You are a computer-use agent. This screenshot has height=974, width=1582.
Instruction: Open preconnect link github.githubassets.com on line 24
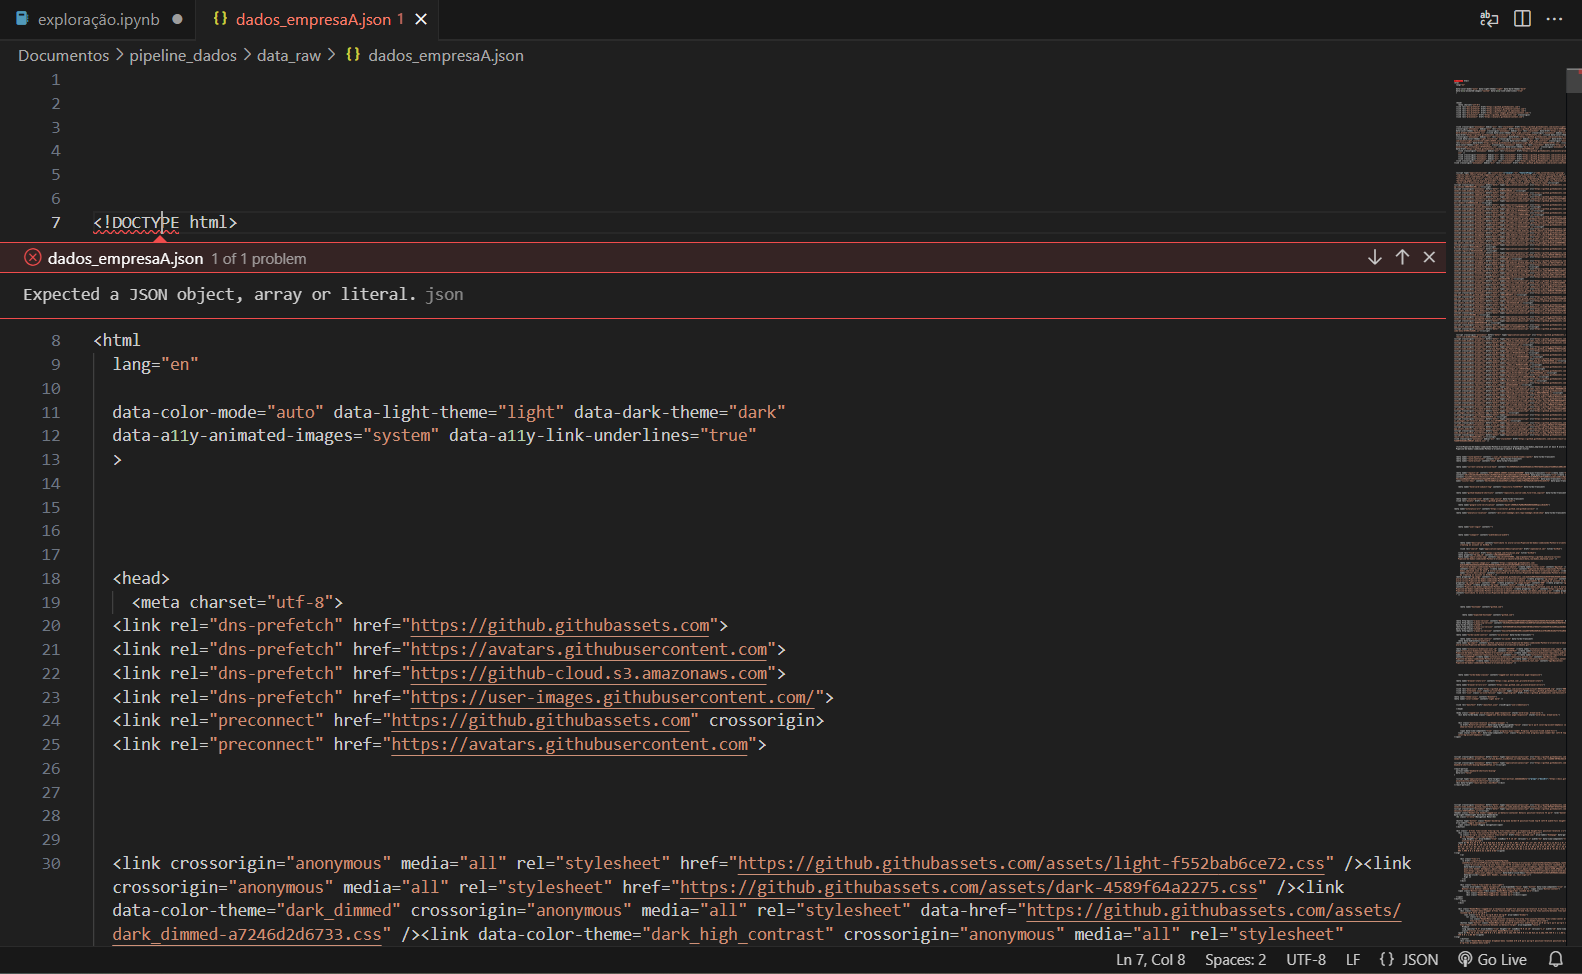[x=541, y=721]
